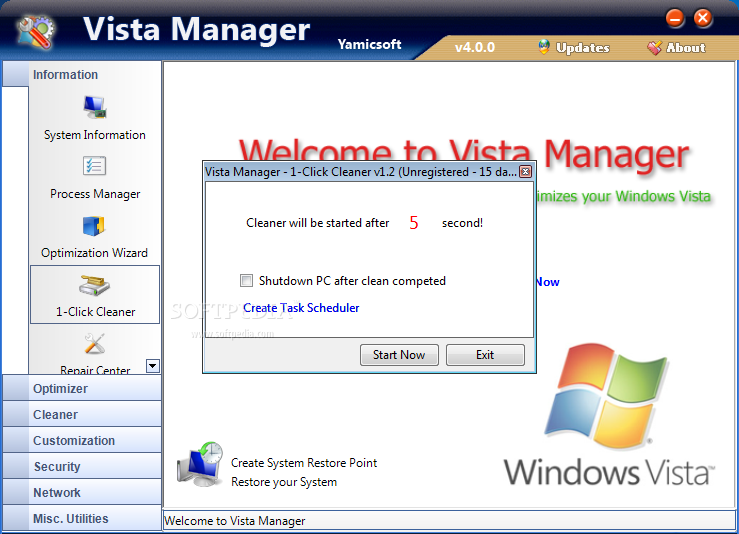Image resolution: width=739 pixels, height=534 pixels.
Task: Open System Information monitor icon
Action: click(95, 107)
